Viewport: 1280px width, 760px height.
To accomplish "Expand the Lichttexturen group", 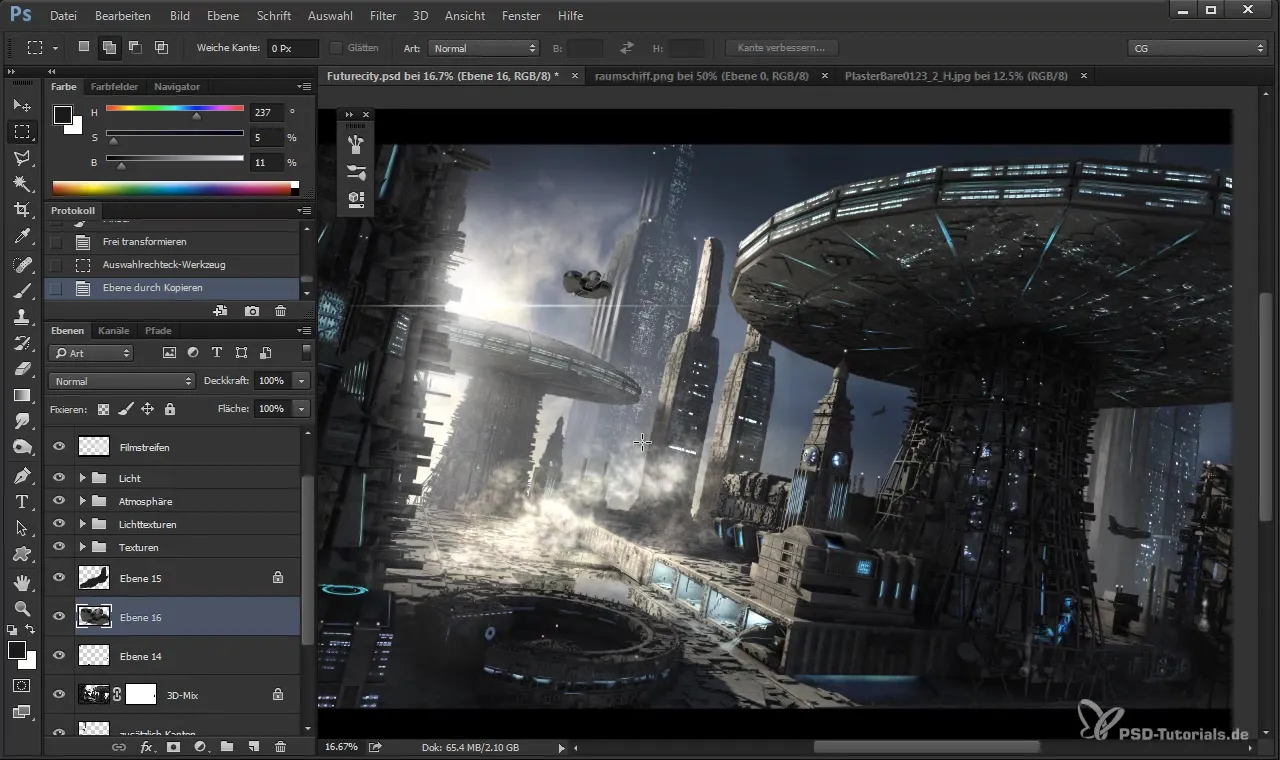I will click(x=83, y=524).
